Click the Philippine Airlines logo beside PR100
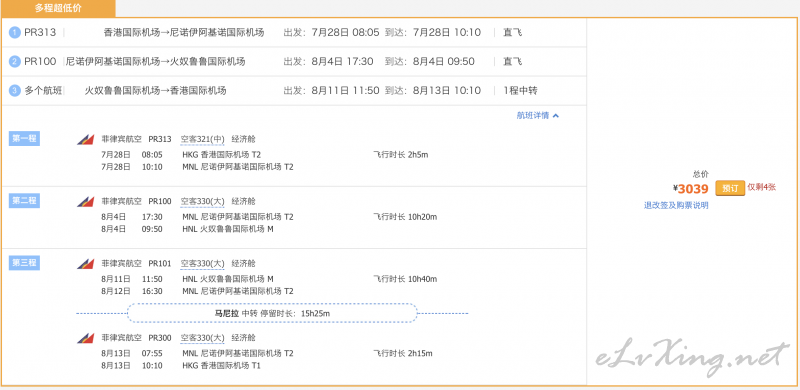Screen dimensions: 800x390 pos(86,202)
